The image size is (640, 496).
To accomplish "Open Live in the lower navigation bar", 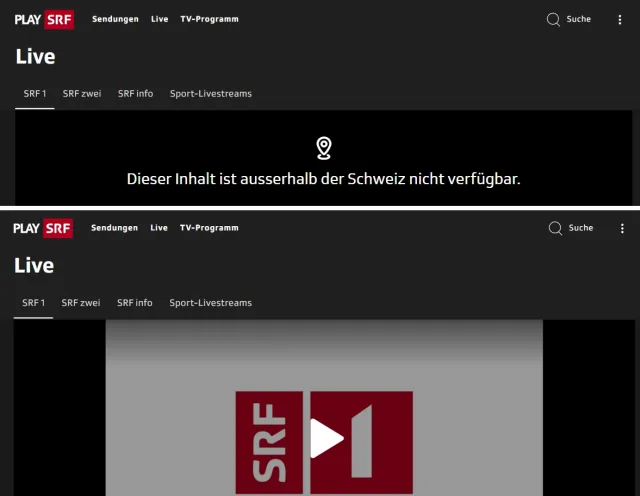I will 159,228.
